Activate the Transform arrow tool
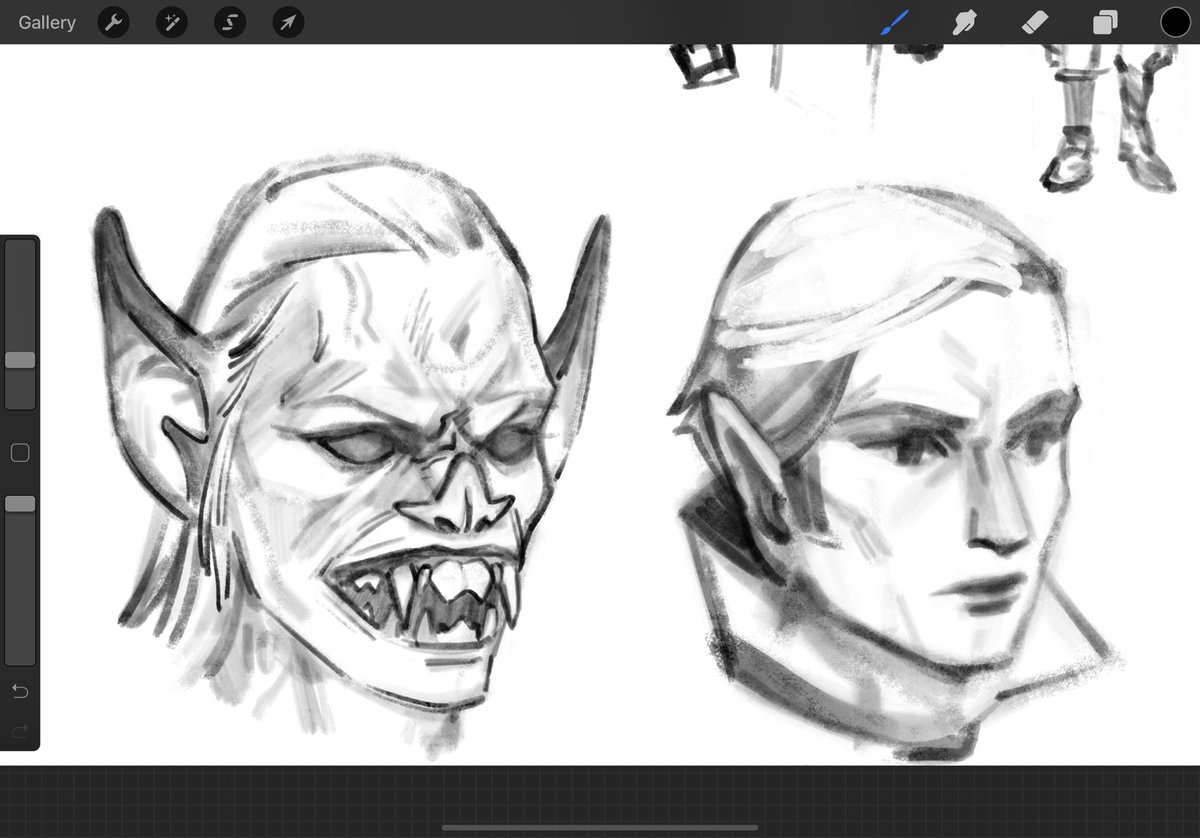Image resolution: width=1200 pixels, height=838 pixels. (x=288, y=22)
